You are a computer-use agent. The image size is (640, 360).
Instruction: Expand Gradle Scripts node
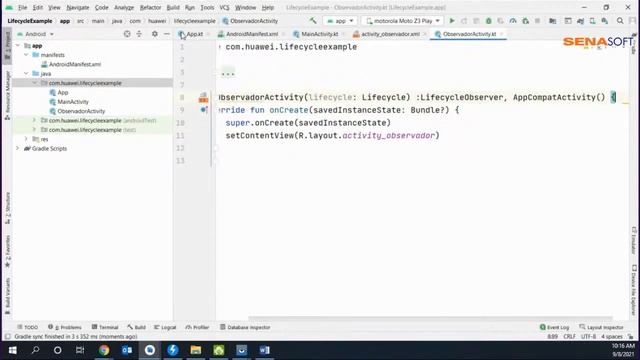click(x=18, y=149)
